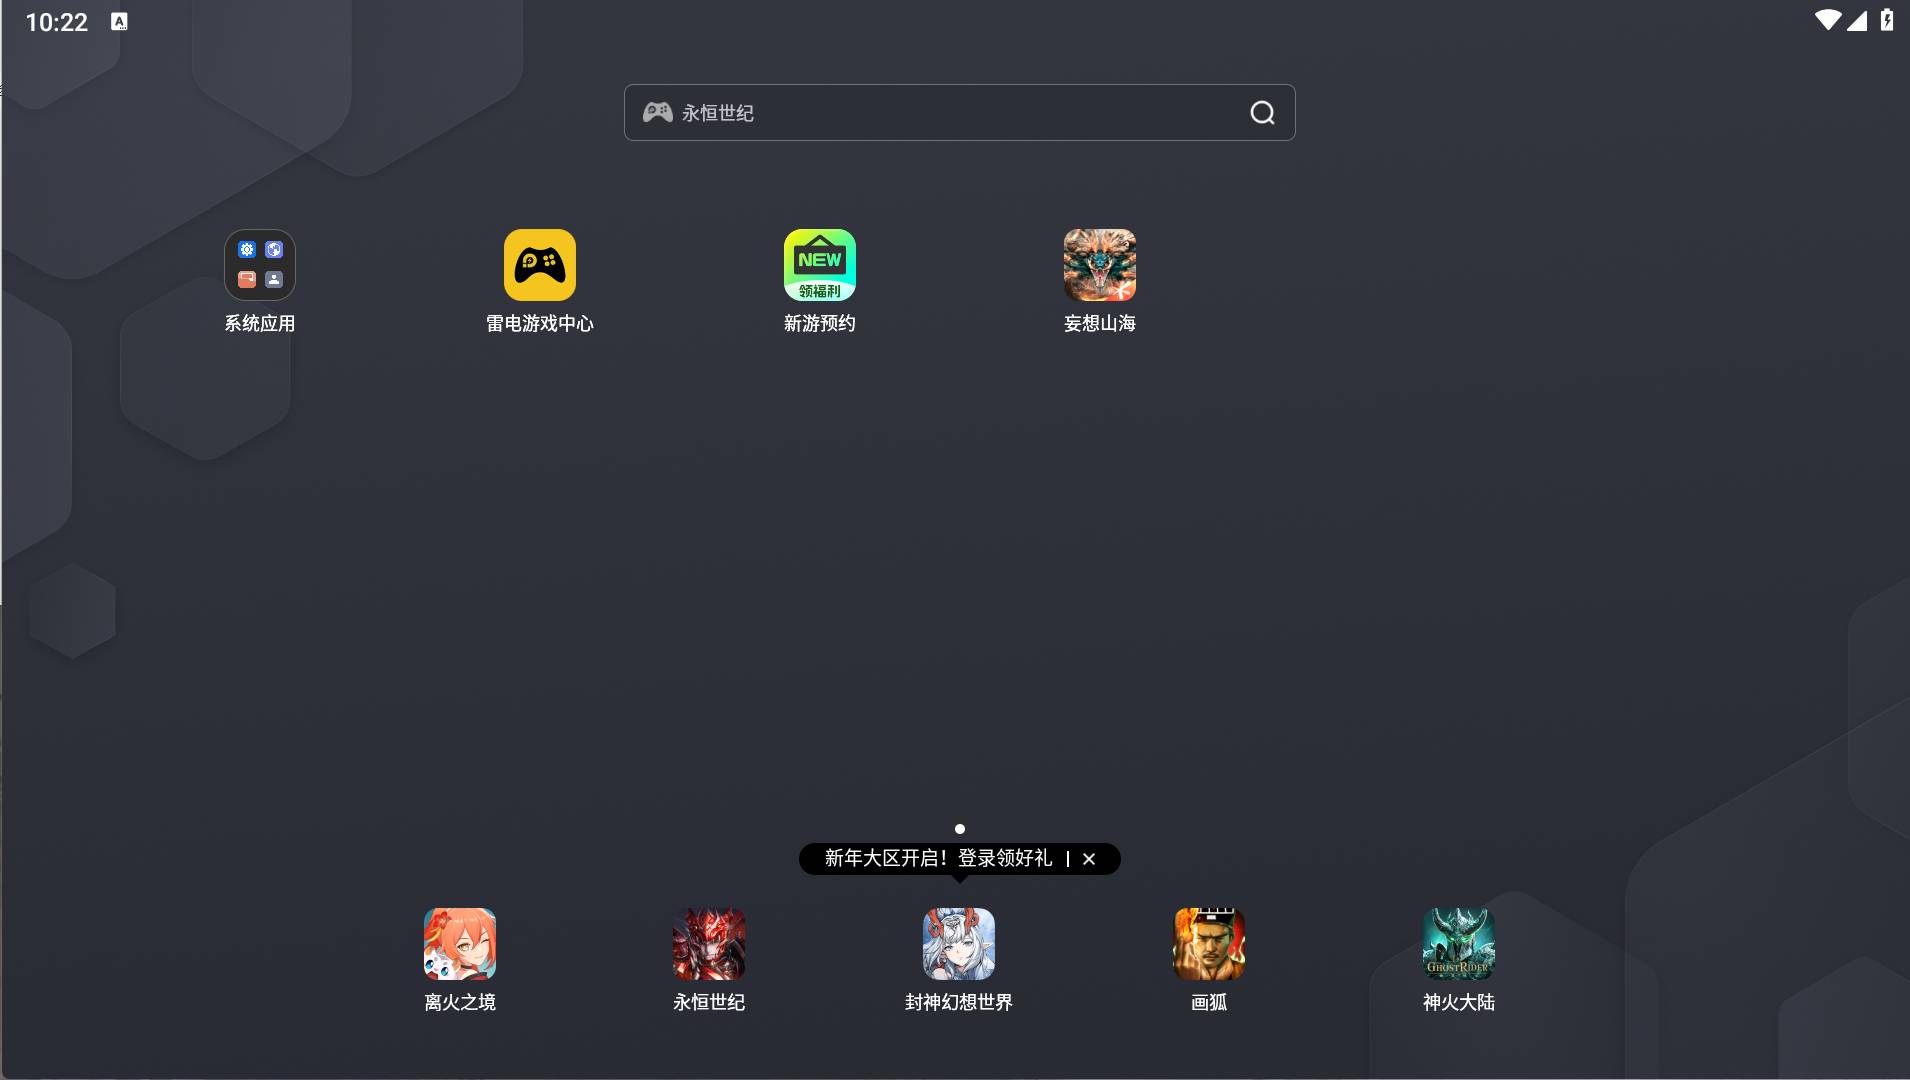The image size is (1910, 1080).
Task: Launch 封神幻想世界 from the dock
Action: click(959, 944)
